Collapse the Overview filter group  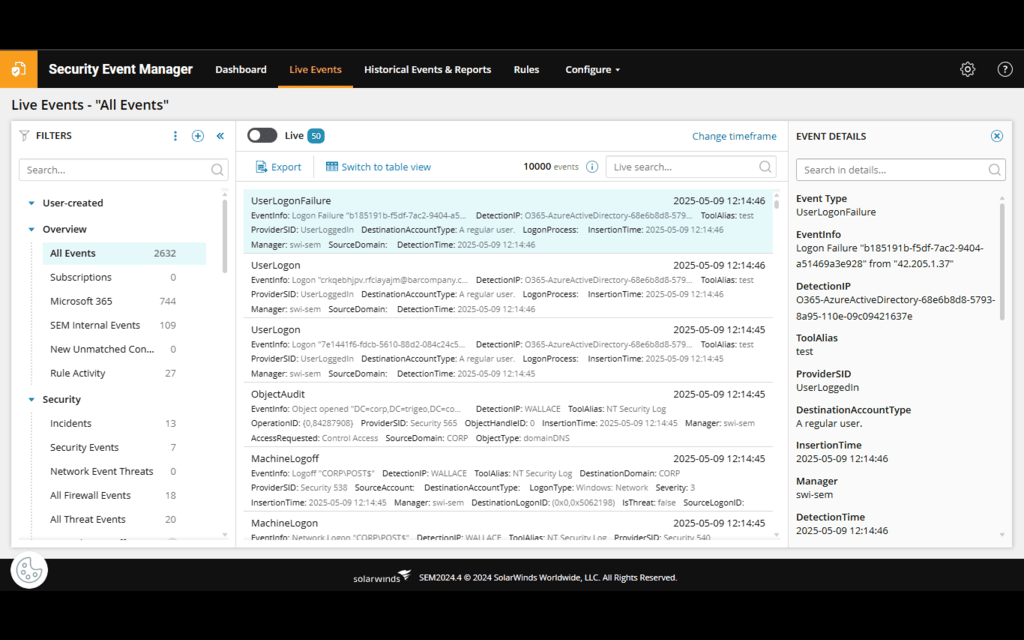click(31, 229)
